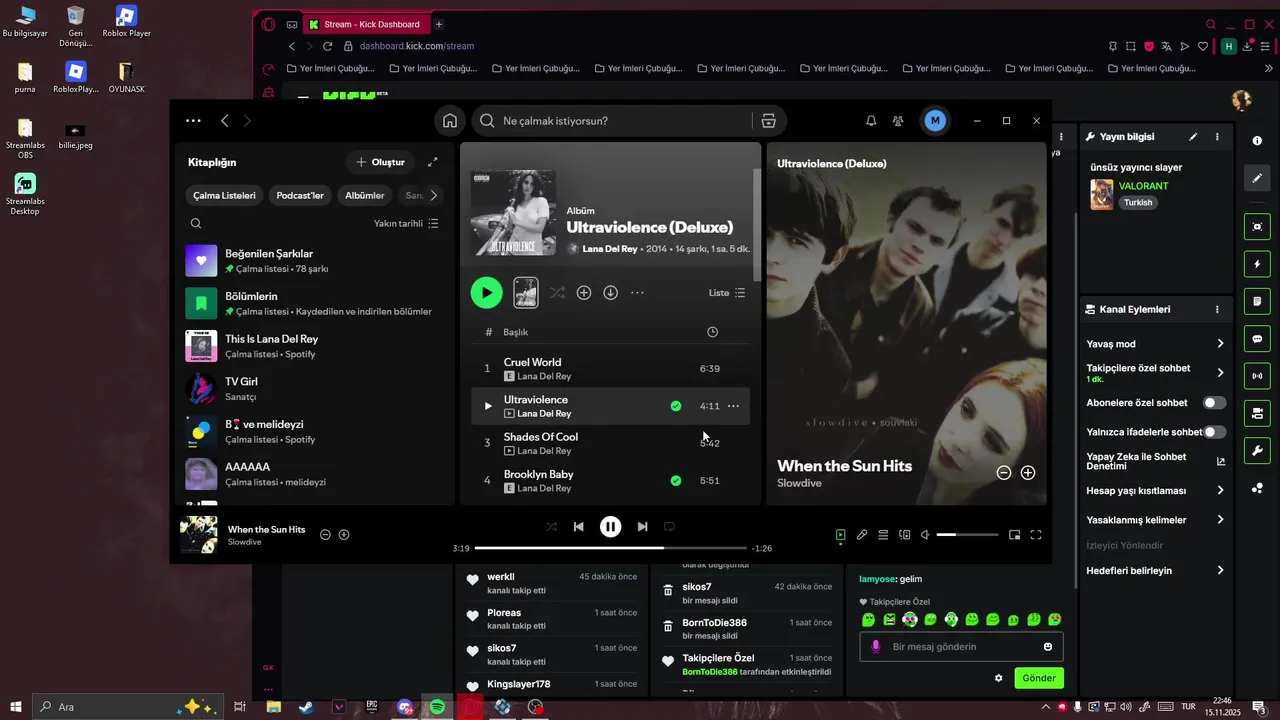Image resolution: width=1280 pixels, height=720 pixels.
Task: Toggle shuffle in player bar
Action: click(551, 527)
